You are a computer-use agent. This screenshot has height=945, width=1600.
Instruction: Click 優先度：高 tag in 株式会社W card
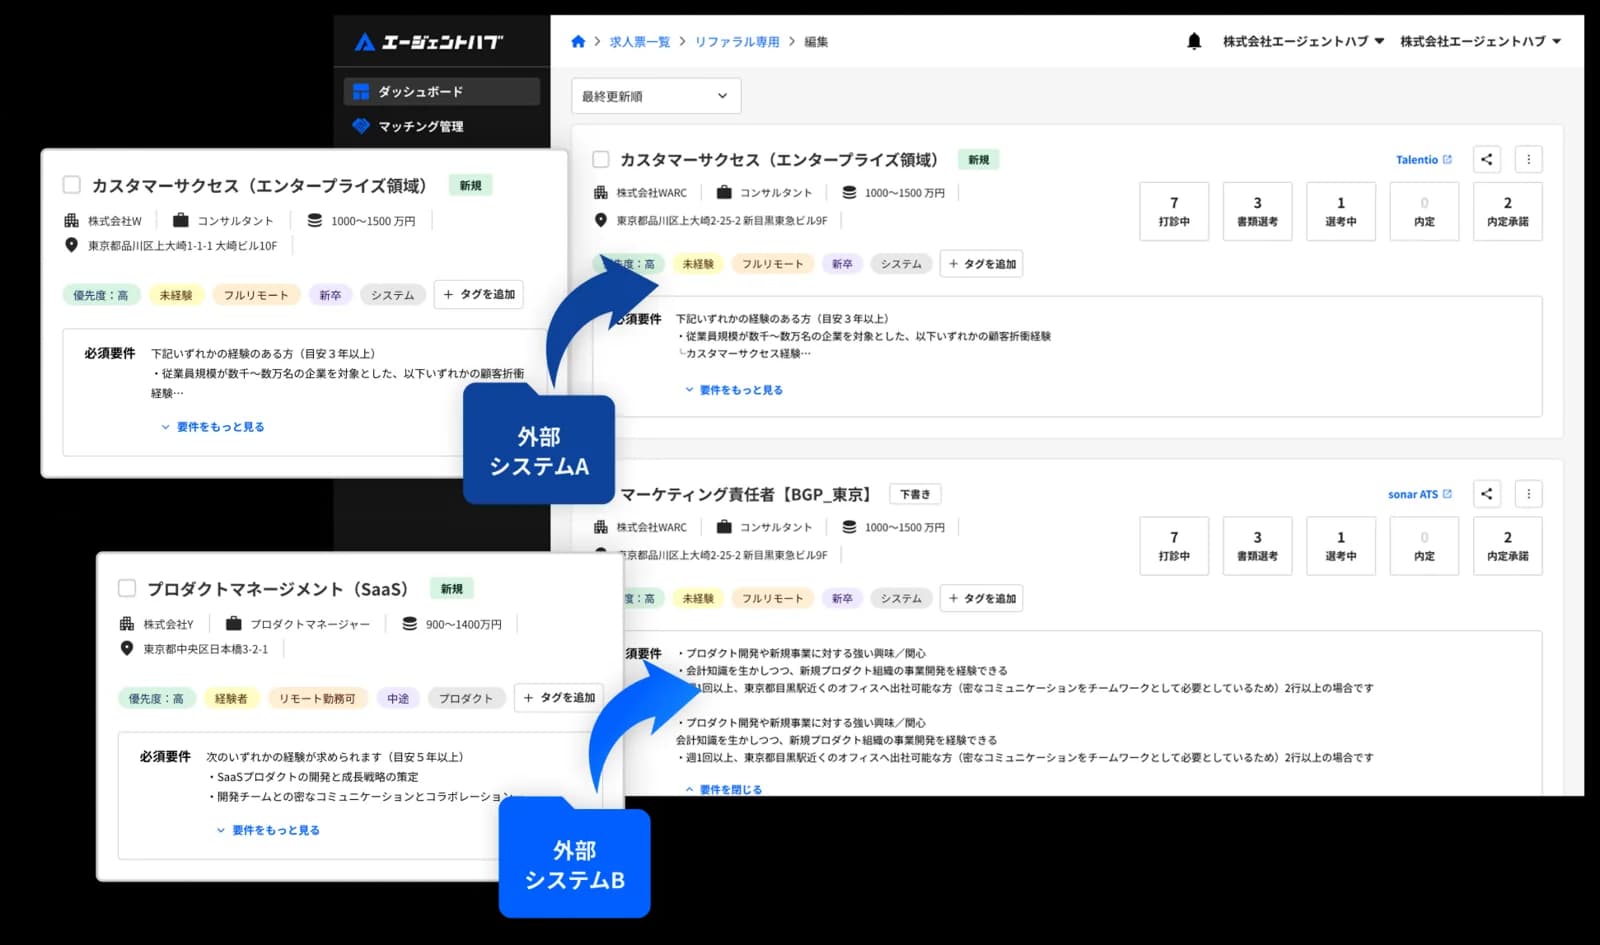(x=100, y=295)
